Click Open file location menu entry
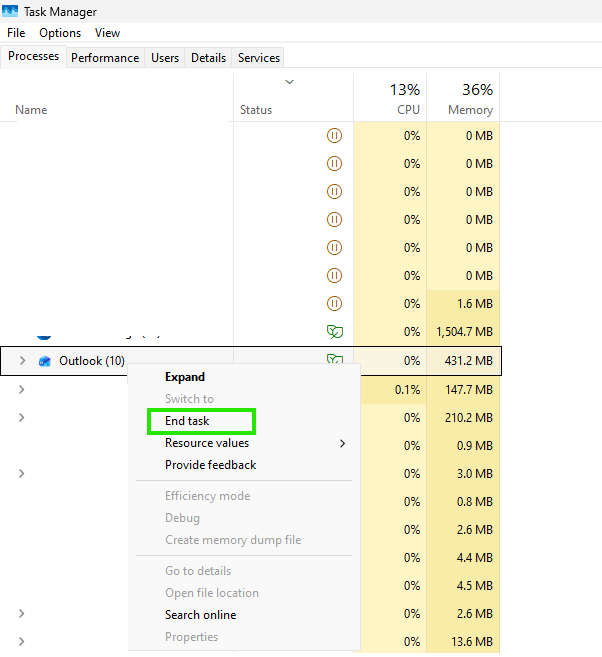Viewport: 602px width, 657px height. click(212, 593)
